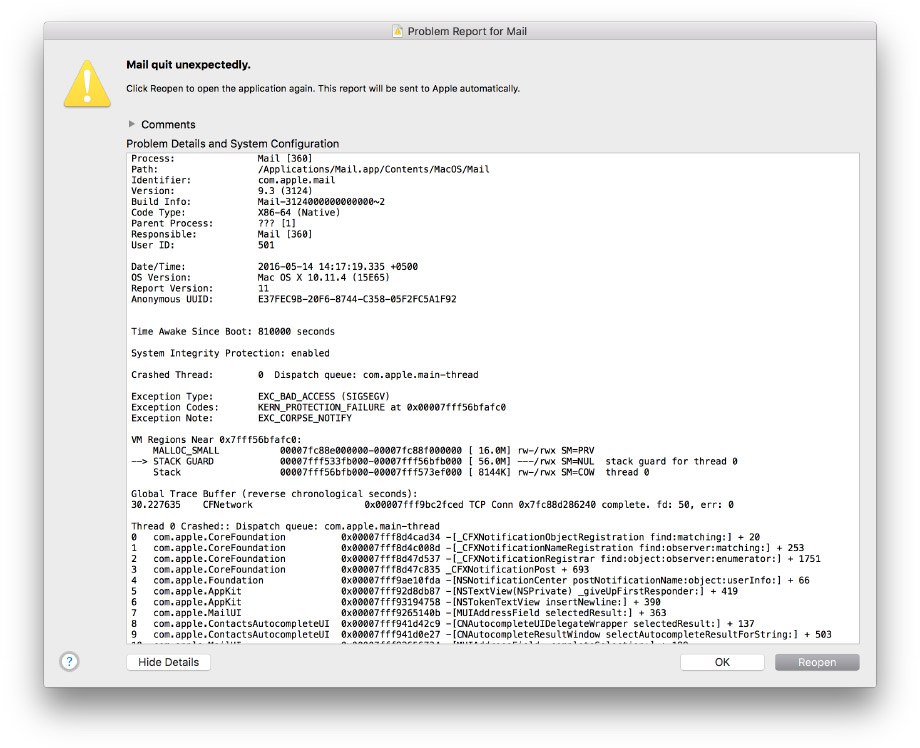Click the Reopen button
920x748 pixels.
point(817,662)
